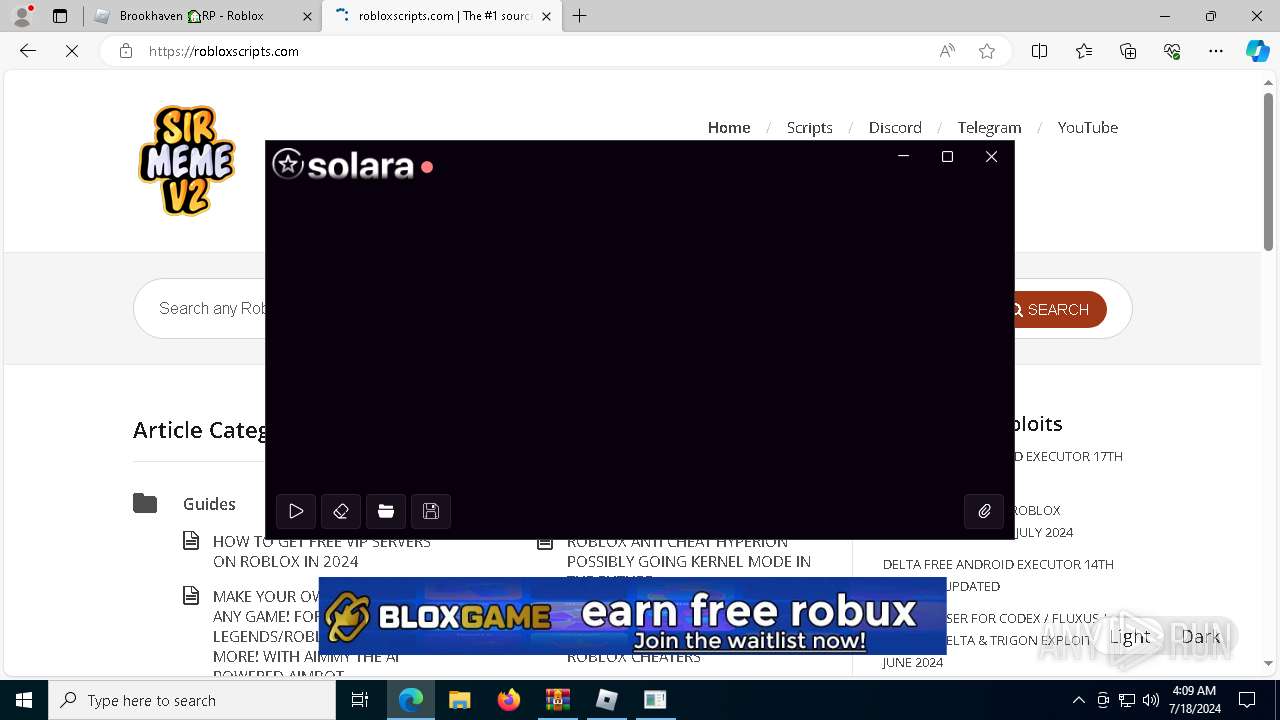
Task: Go to Home in the site menu
Action: pos(729,127)
